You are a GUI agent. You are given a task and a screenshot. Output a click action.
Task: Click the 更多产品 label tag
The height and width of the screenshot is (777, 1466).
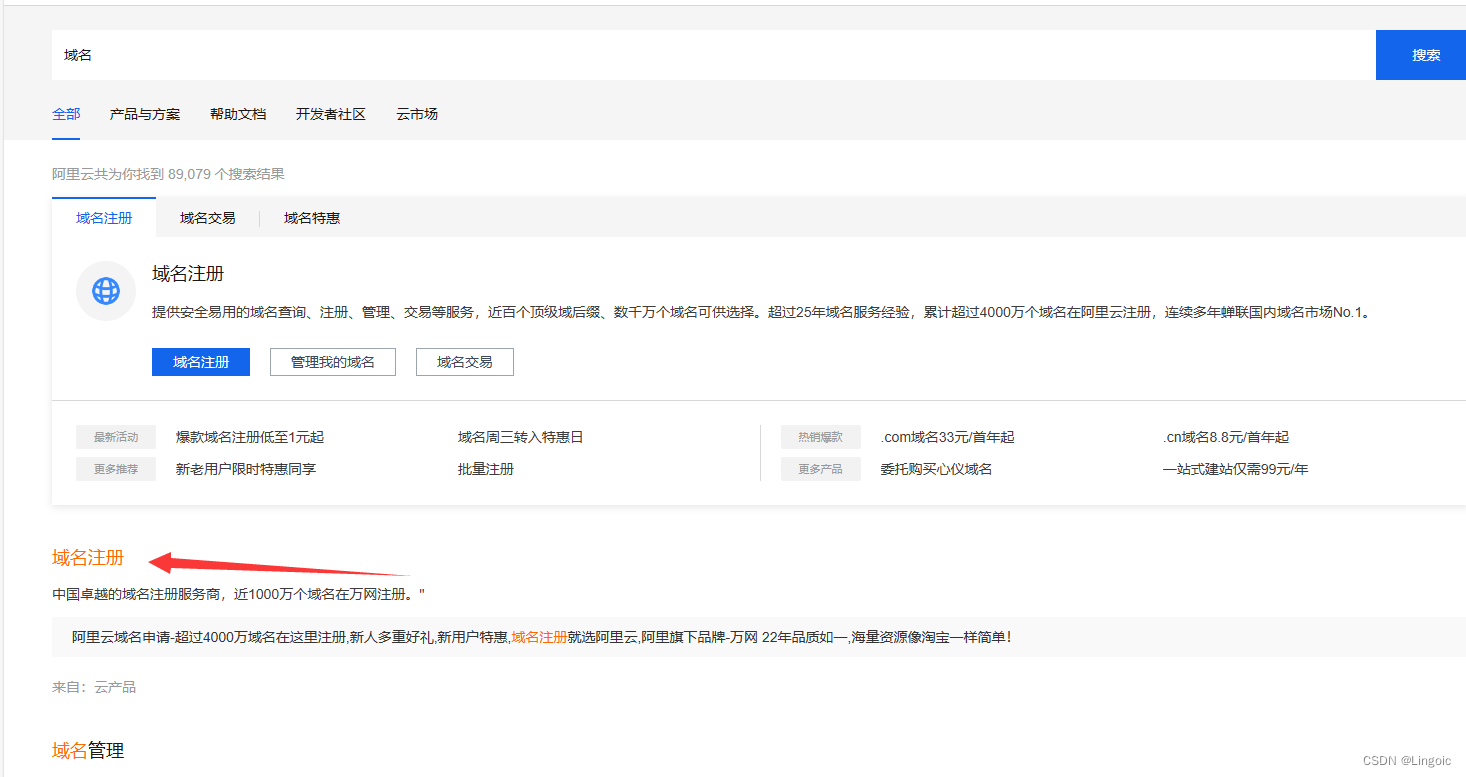click(820, 469)
